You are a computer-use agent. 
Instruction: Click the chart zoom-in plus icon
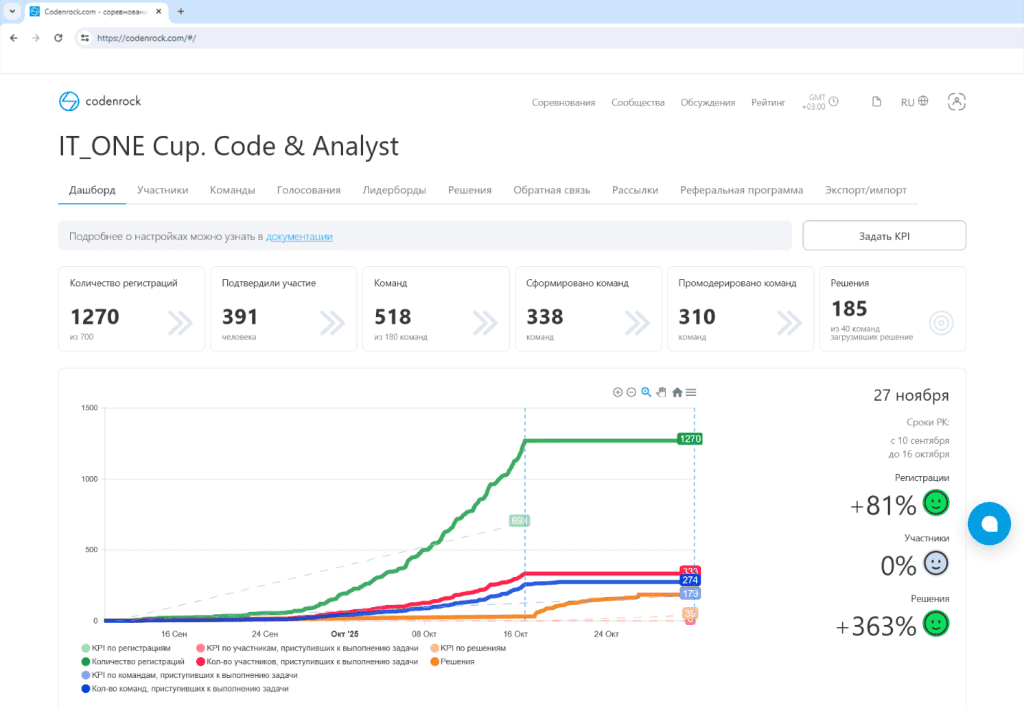tap(617, 392)
